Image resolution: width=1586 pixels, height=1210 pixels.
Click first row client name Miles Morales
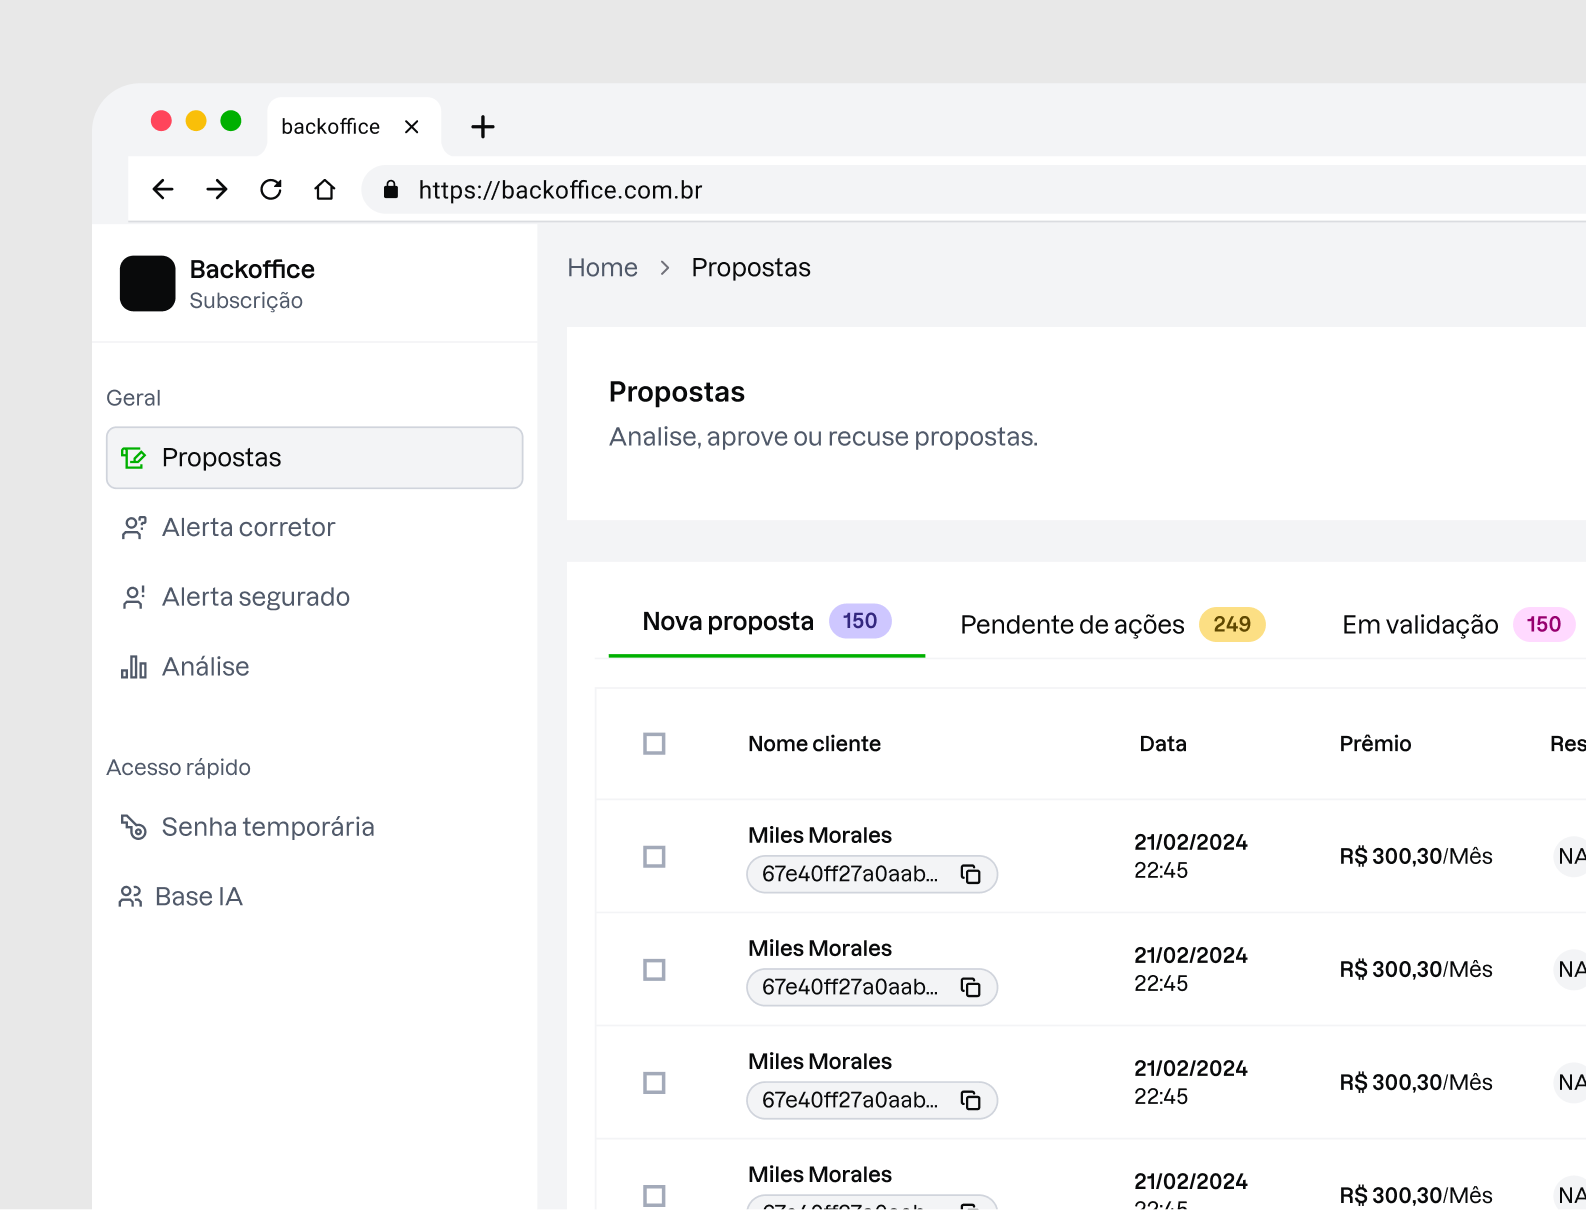tap(820, 836)
